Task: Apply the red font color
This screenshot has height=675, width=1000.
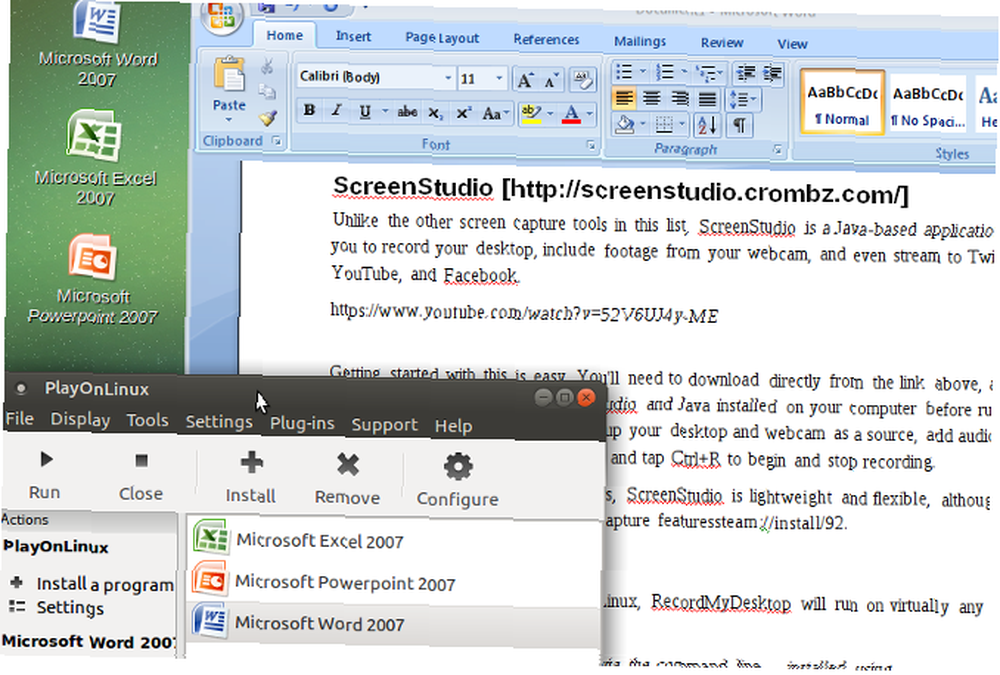Action: (x=571, y=115)
